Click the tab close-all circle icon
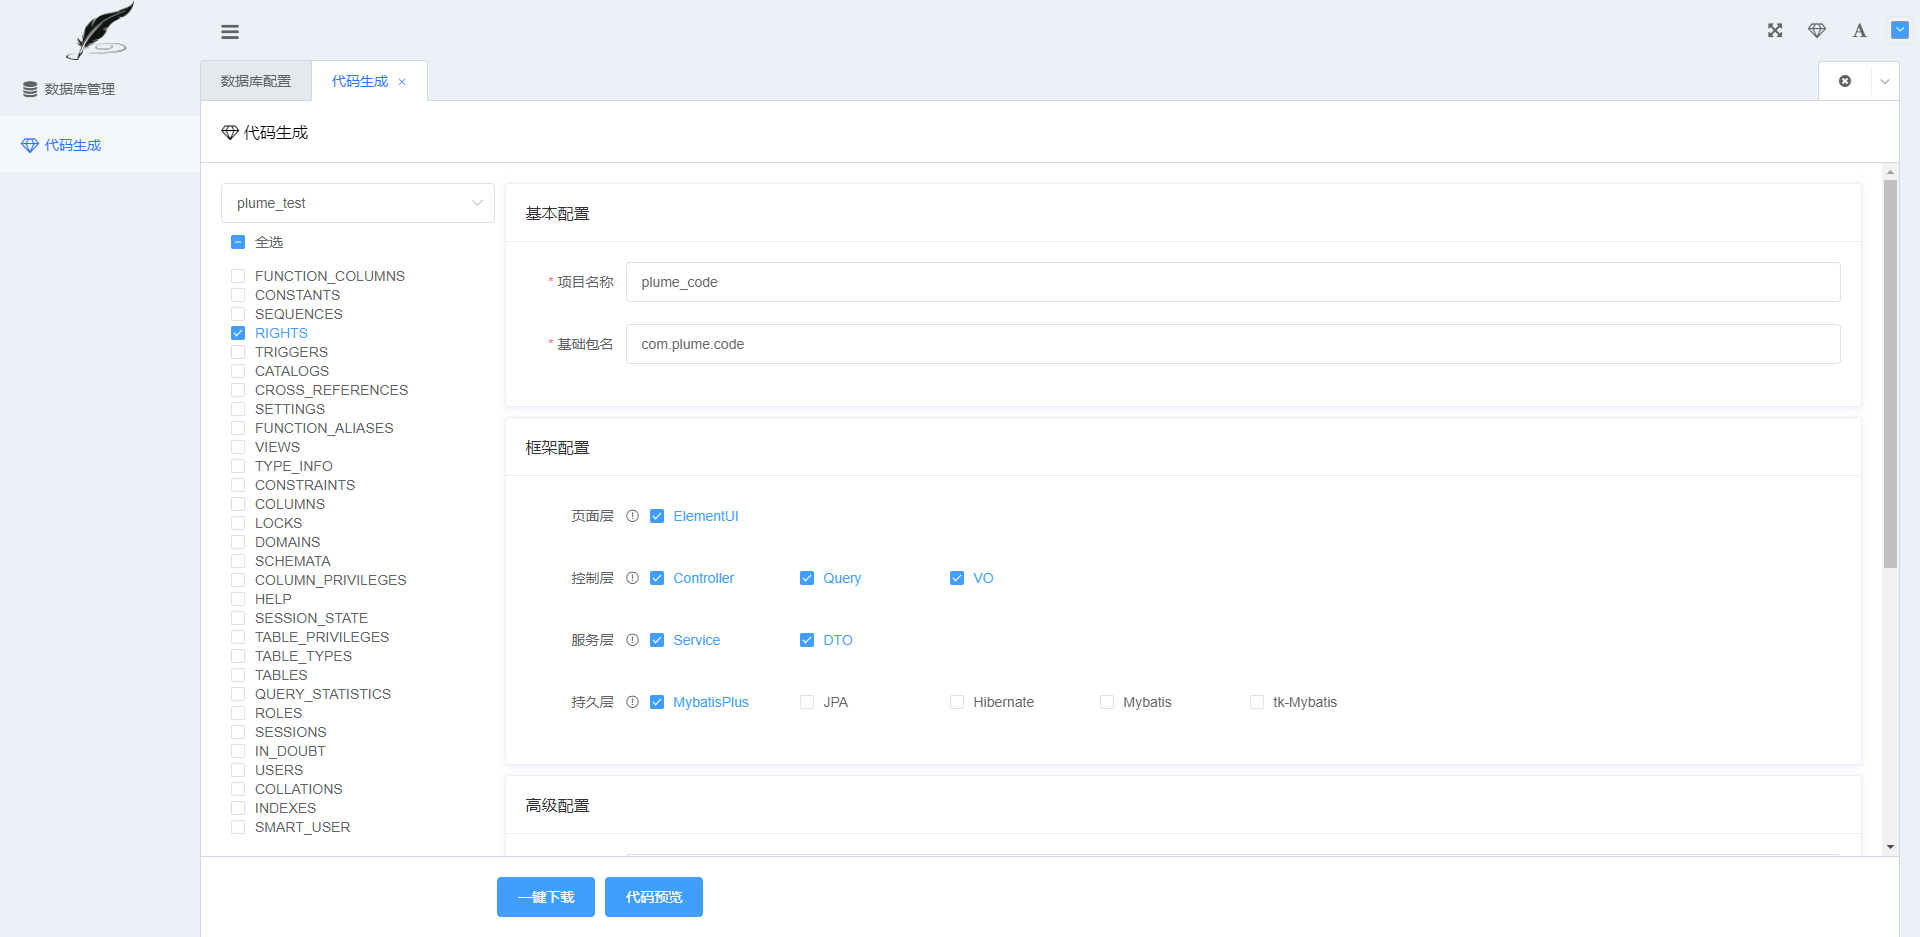Viewport: 1920px width, 937px height. [1845, 81]
